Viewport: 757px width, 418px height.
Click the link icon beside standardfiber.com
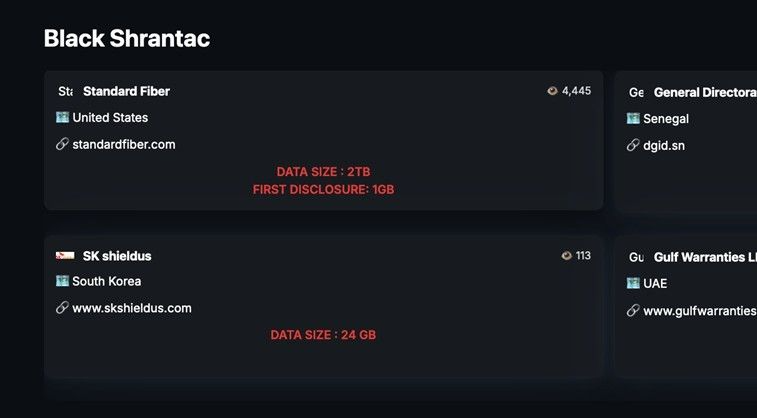click(62, 144)
